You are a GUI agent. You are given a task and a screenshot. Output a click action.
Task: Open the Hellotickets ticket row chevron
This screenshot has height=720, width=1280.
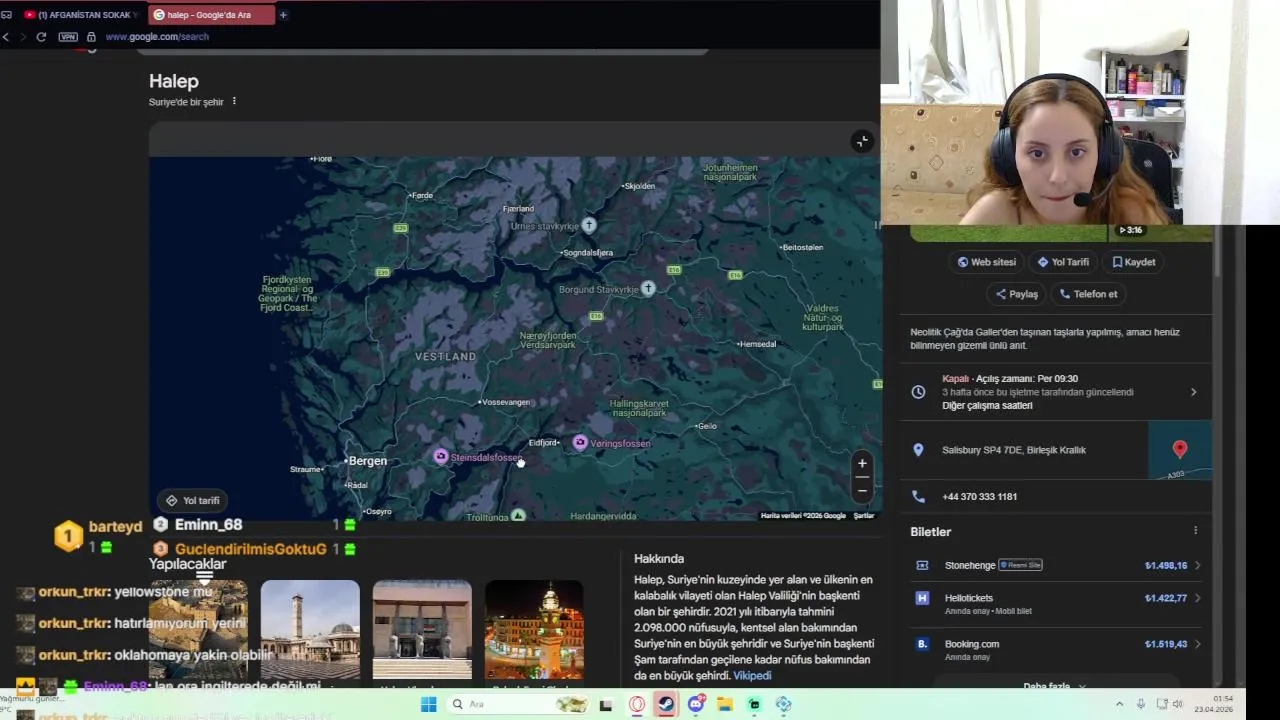1197,598
